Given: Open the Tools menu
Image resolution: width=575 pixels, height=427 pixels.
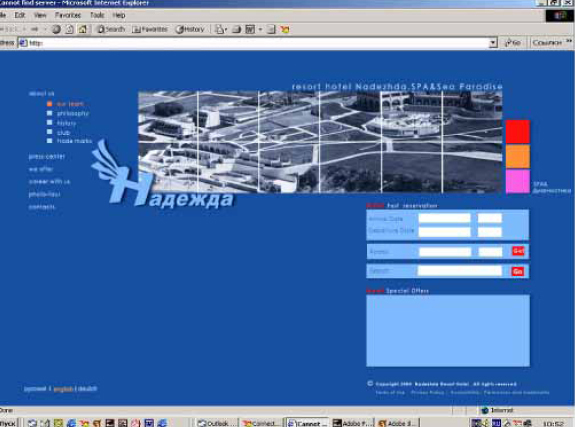Looking at the screenshot, I should click(97, 15).
